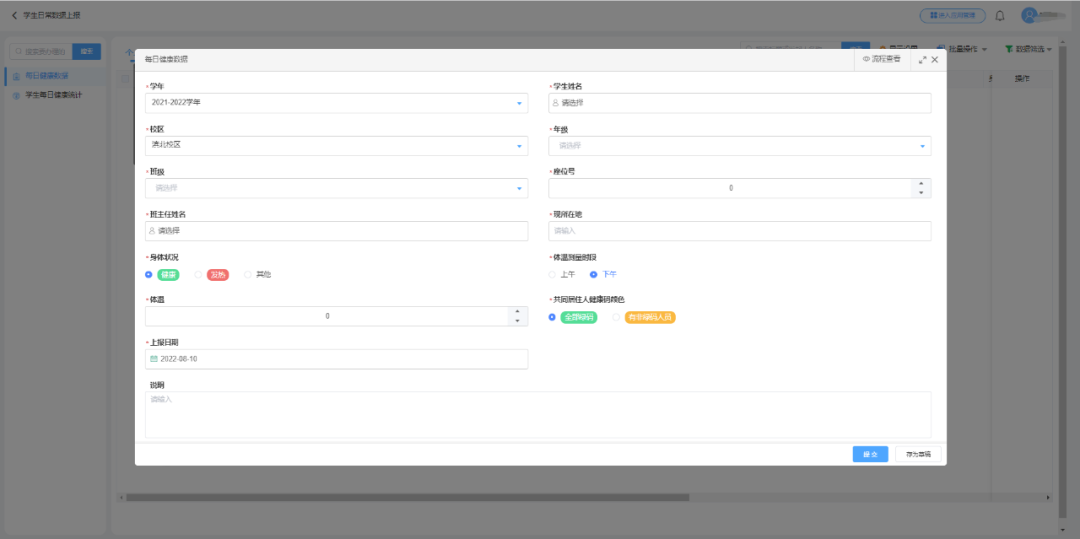Click the person icon in 班主任姓名 field
The width and height of the screenshot is (1080, 539).
(x=153, y=231)
